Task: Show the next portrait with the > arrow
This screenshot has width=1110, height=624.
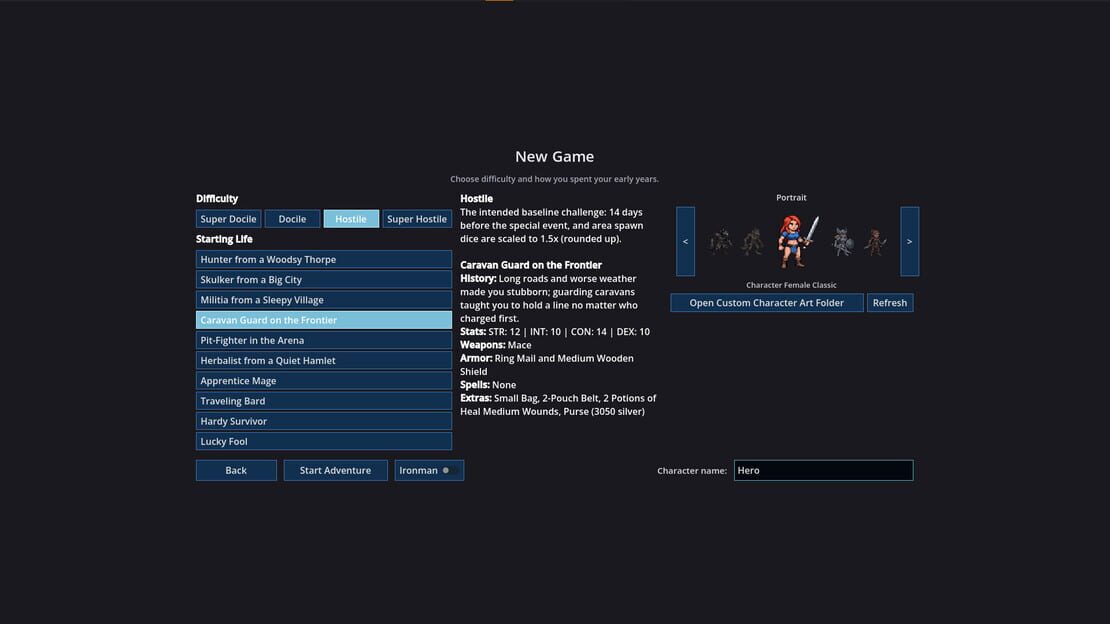Action: pos(910,242)
